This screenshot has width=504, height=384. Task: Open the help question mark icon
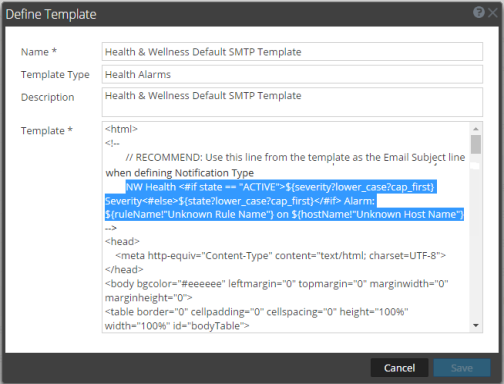(479, 13)
